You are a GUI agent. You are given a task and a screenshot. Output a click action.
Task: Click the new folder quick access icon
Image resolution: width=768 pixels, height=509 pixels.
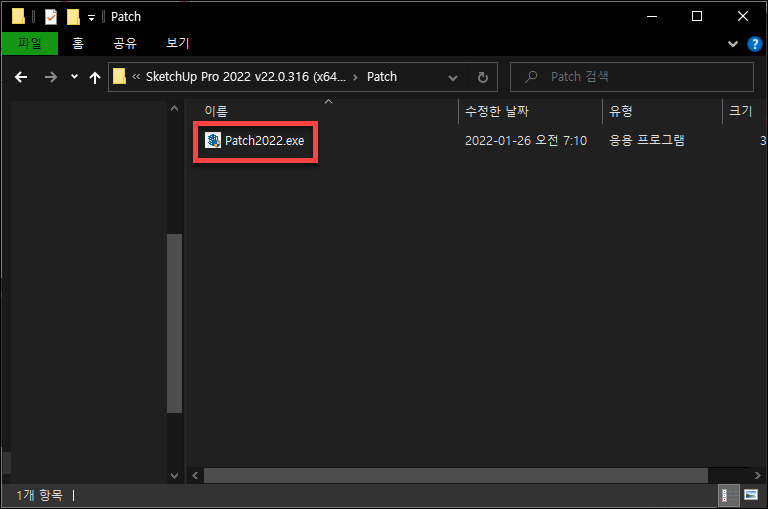click(73, 17)
